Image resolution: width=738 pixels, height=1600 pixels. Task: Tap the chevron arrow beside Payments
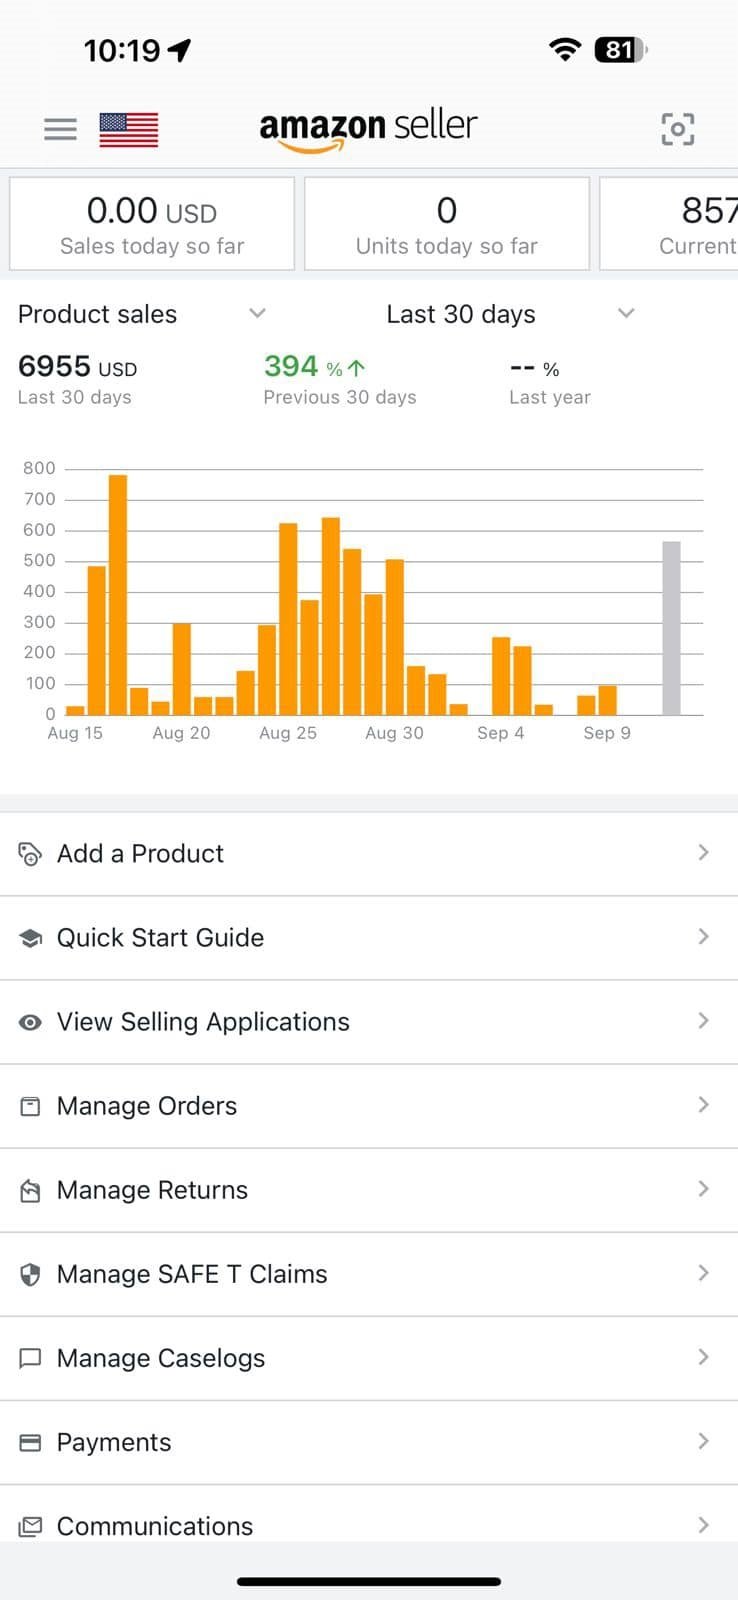703,1441
